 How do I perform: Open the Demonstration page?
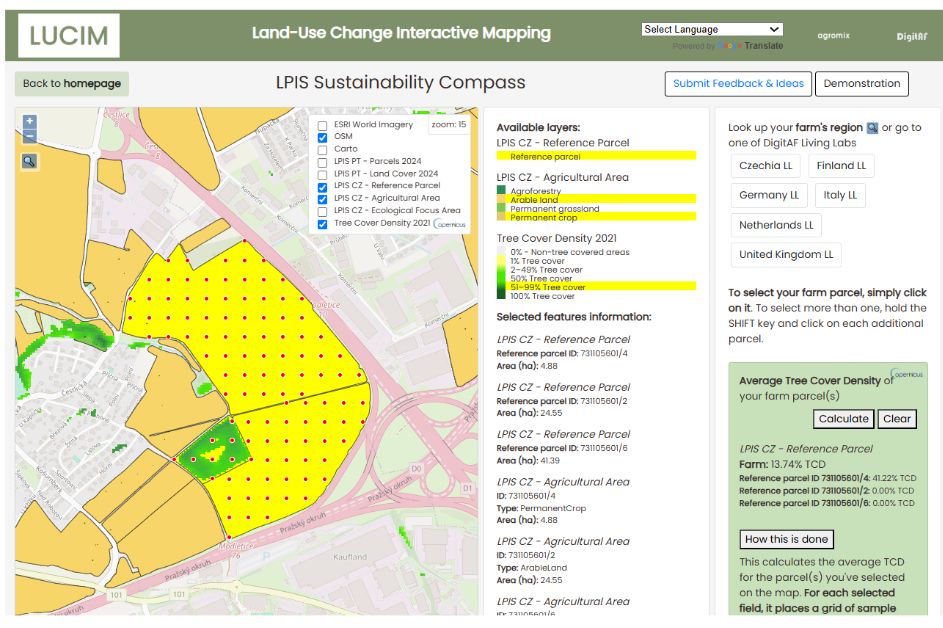pyautogui.click(x=861, y=84)
